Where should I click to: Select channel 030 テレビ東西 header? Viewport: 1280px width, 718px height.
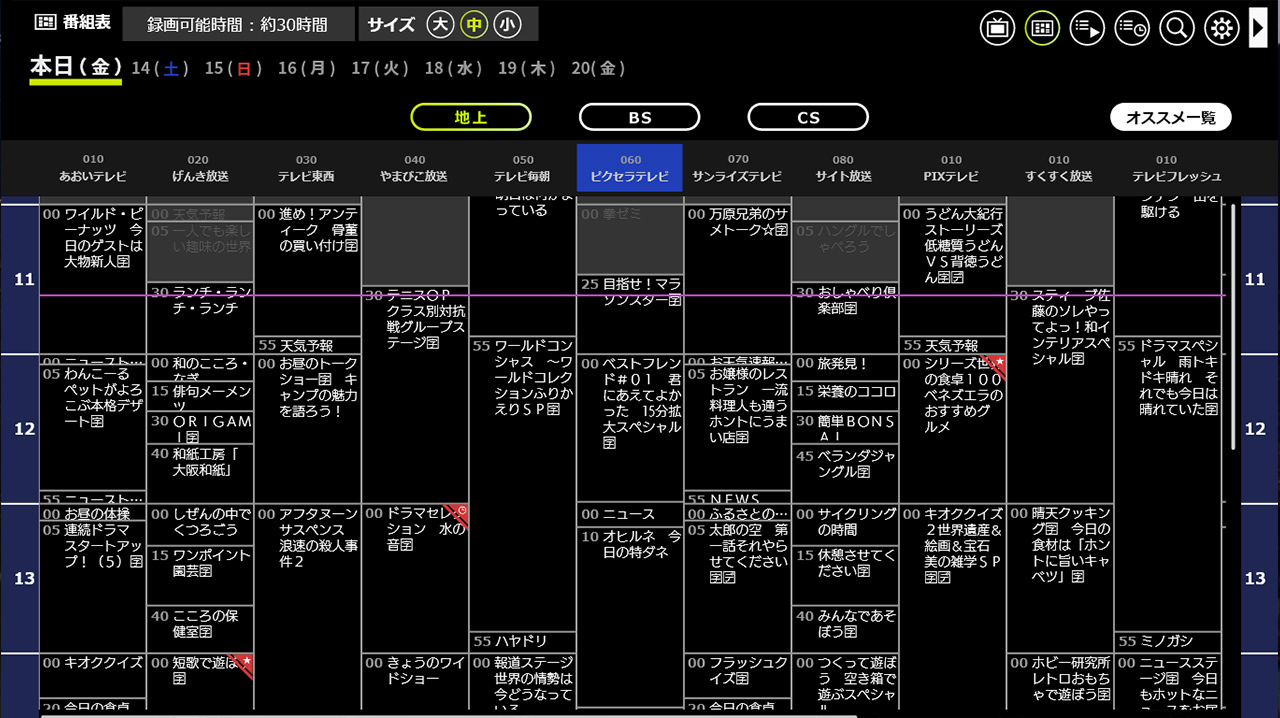point(307,168)
